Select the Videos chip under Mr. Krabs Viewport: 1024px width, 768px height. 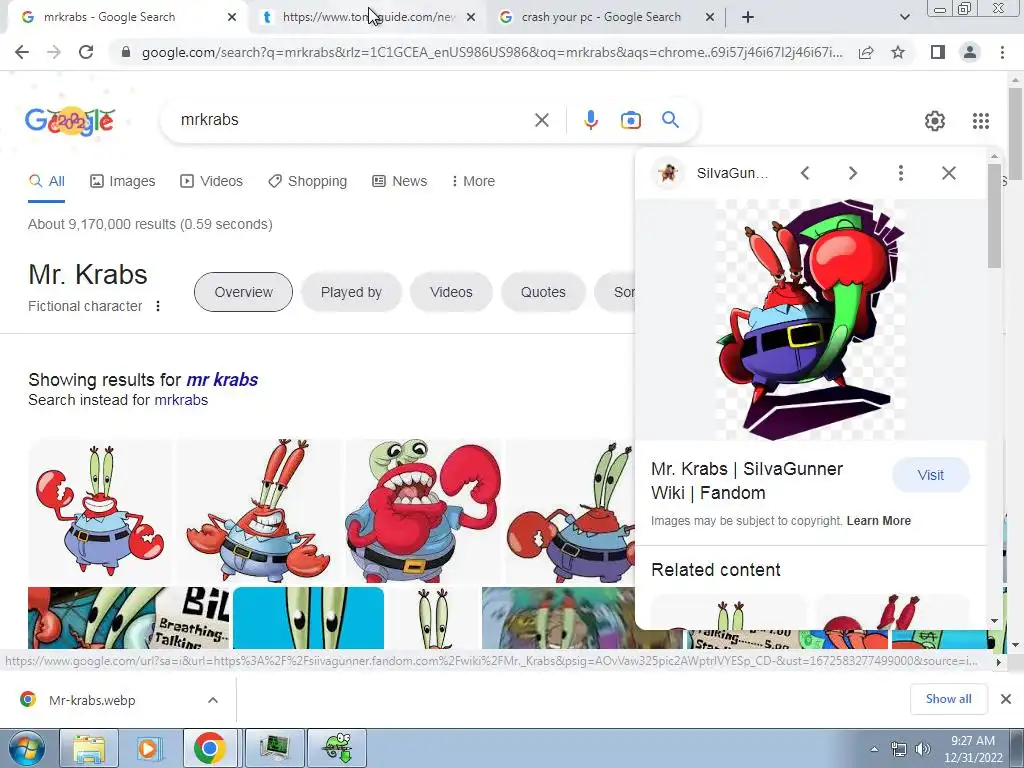click(x=451, y=292)
